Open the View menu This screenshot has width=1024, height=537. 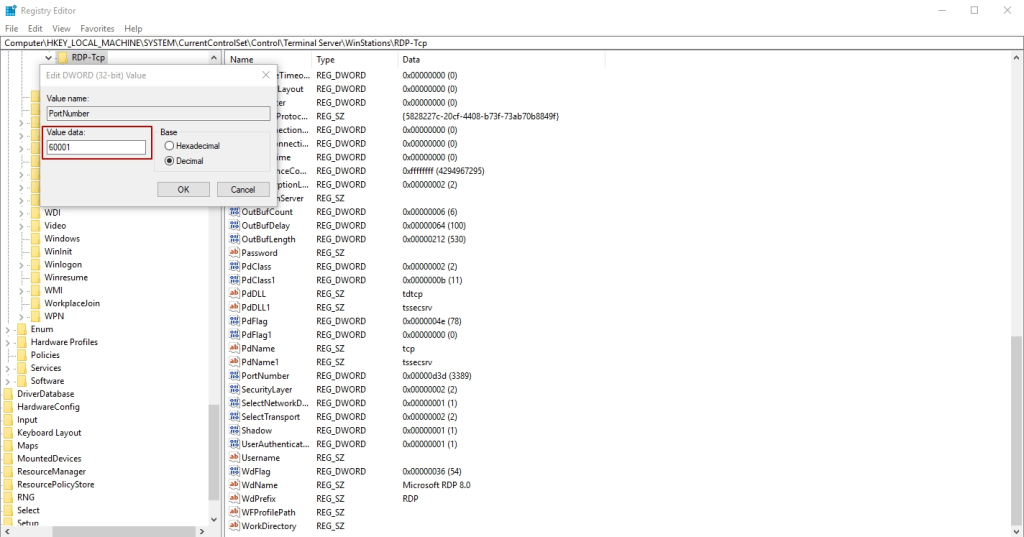[61, 29]
